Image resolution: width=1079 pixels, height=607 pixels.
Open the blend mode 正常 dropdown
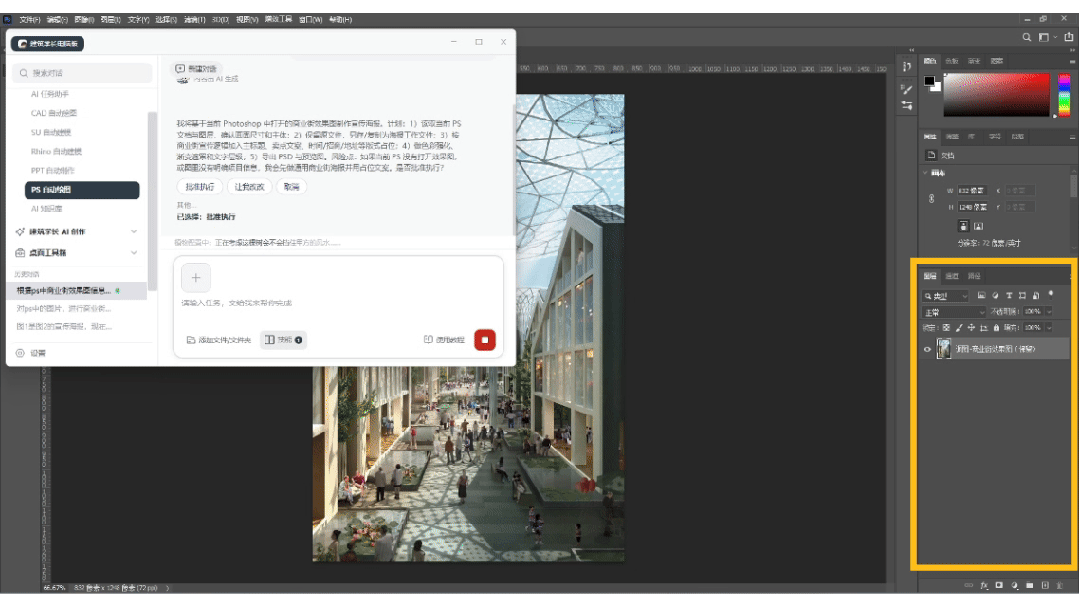[x=954, y=312]
